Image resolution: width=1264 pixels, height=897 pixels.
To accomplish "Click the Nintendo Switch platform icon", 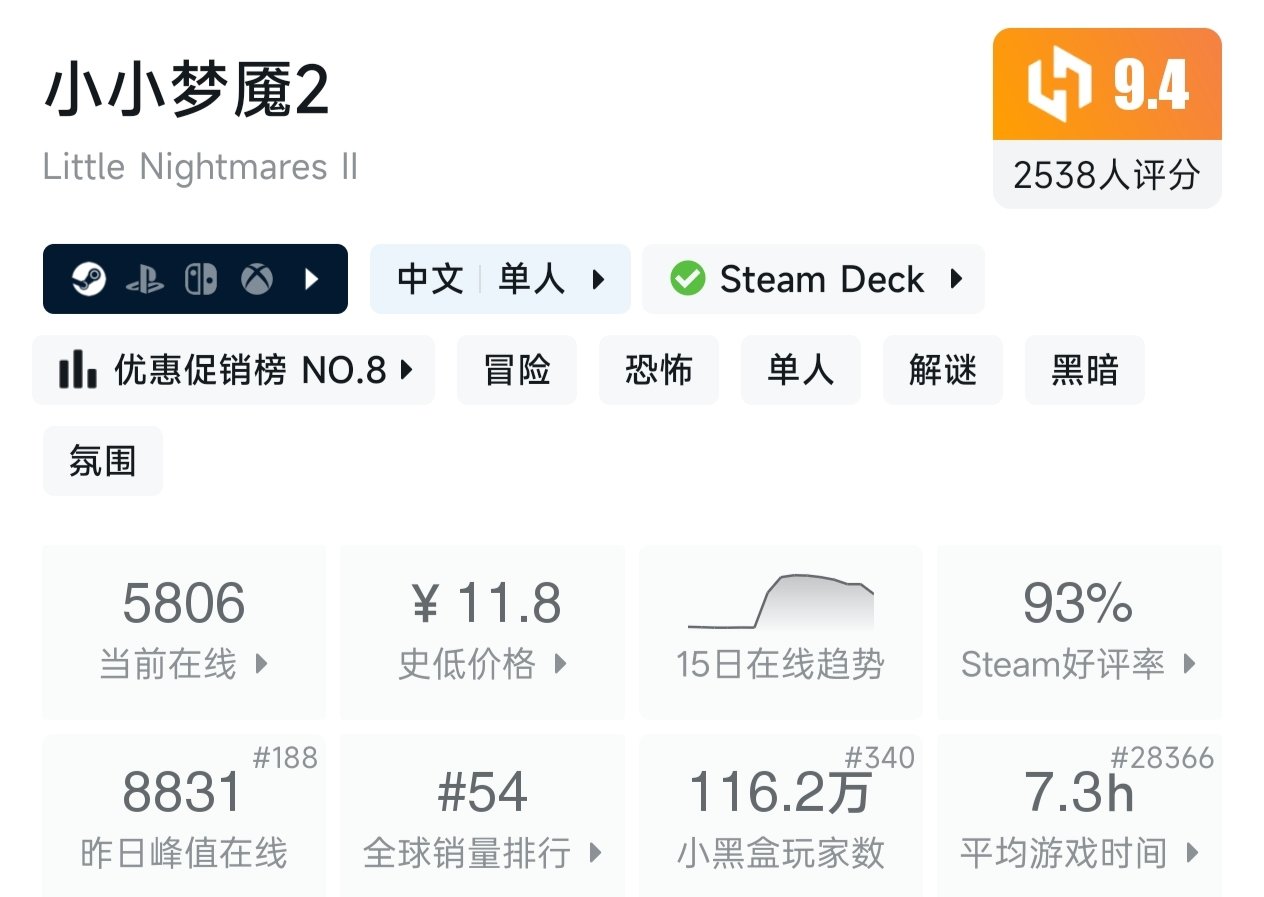I will coord(201,279).
